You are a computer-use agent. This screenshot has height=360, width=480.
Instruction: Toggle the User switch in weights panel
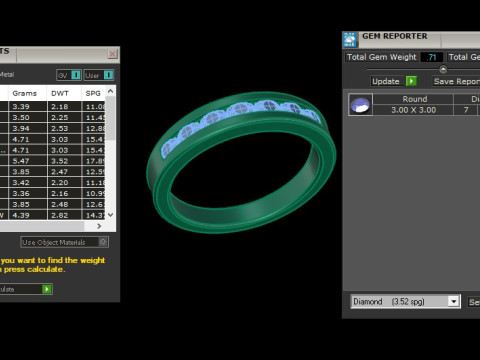click(x=99, y=75)
